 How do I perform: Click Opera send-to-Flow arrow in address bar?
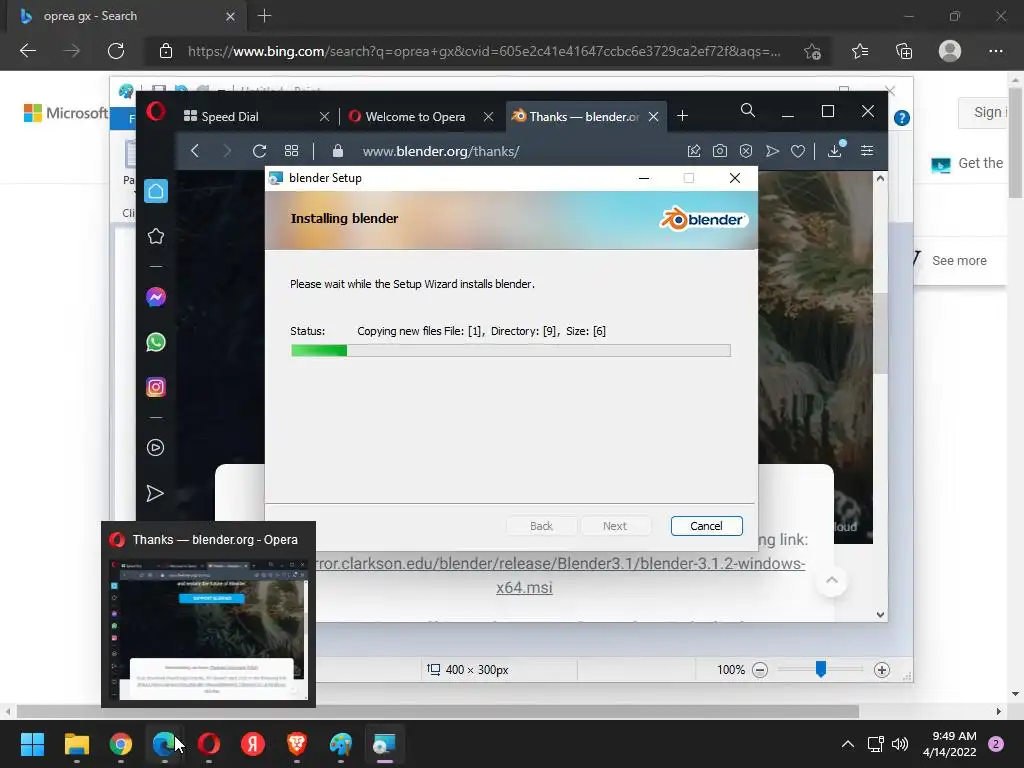point(772,151)
